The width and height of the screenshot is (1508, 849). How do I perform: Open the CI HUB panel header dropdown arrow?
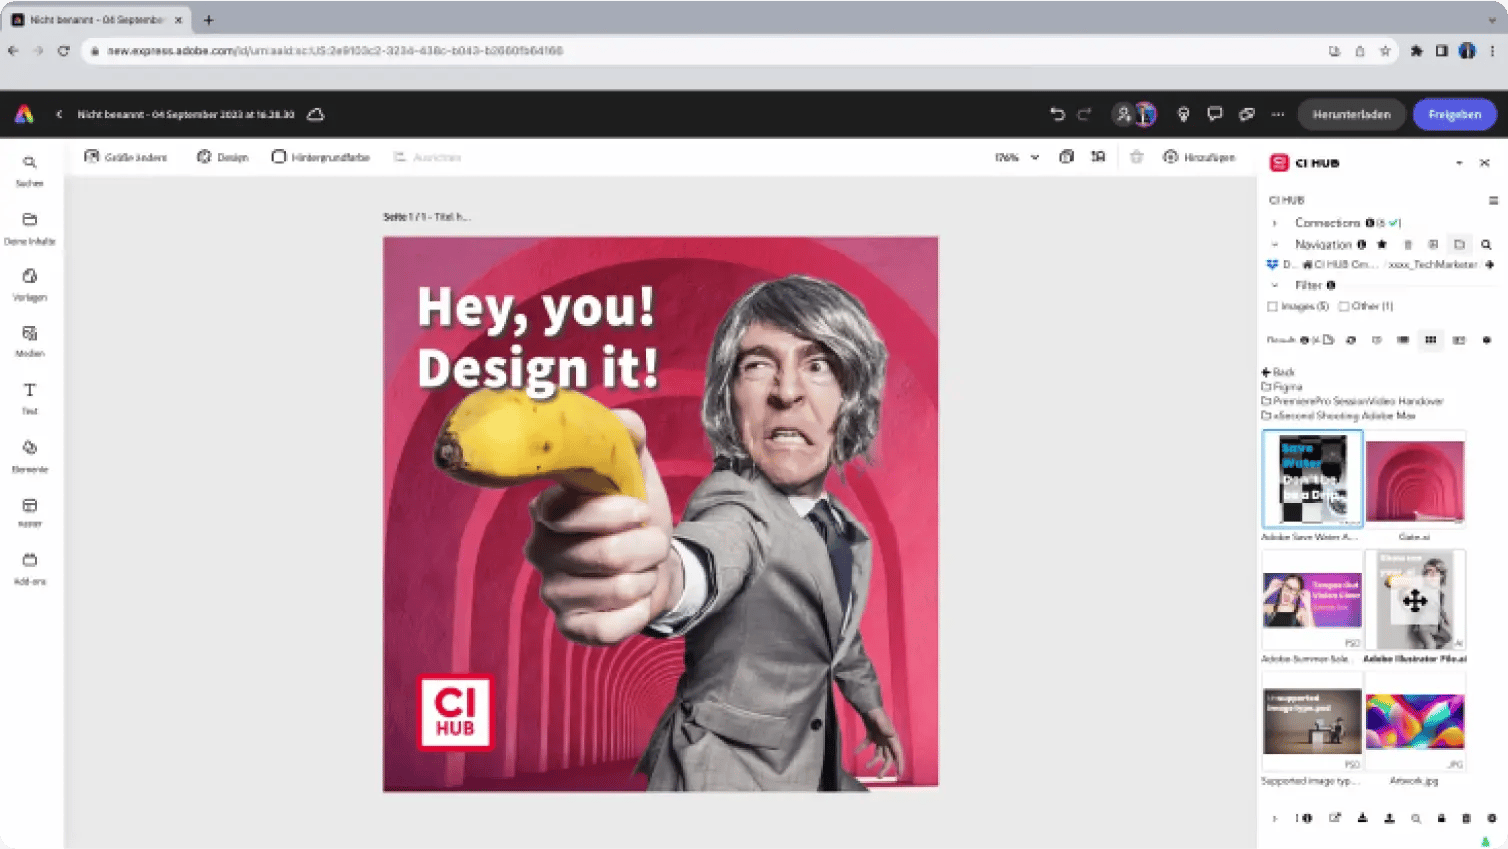tap(1459, 163)
